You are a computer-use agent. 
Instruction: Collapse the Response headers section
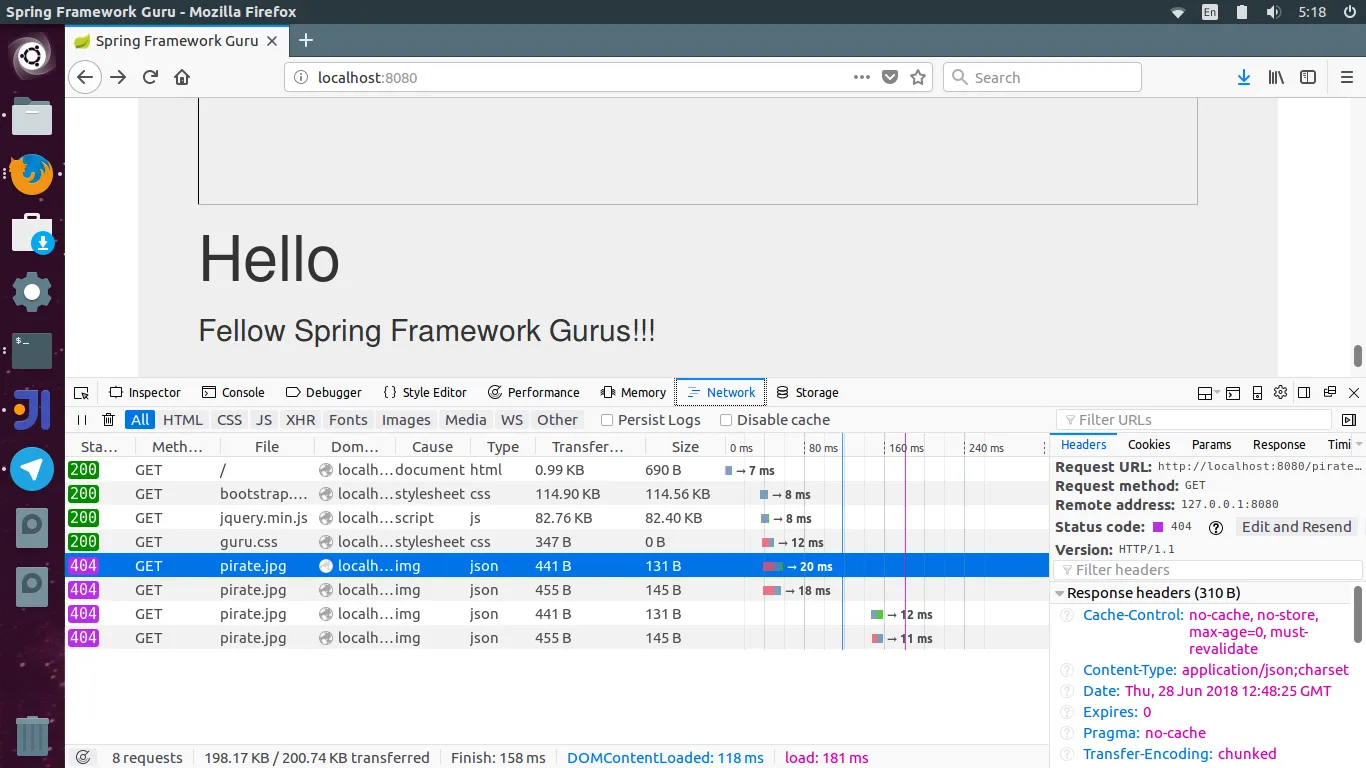pos(1061,593)
